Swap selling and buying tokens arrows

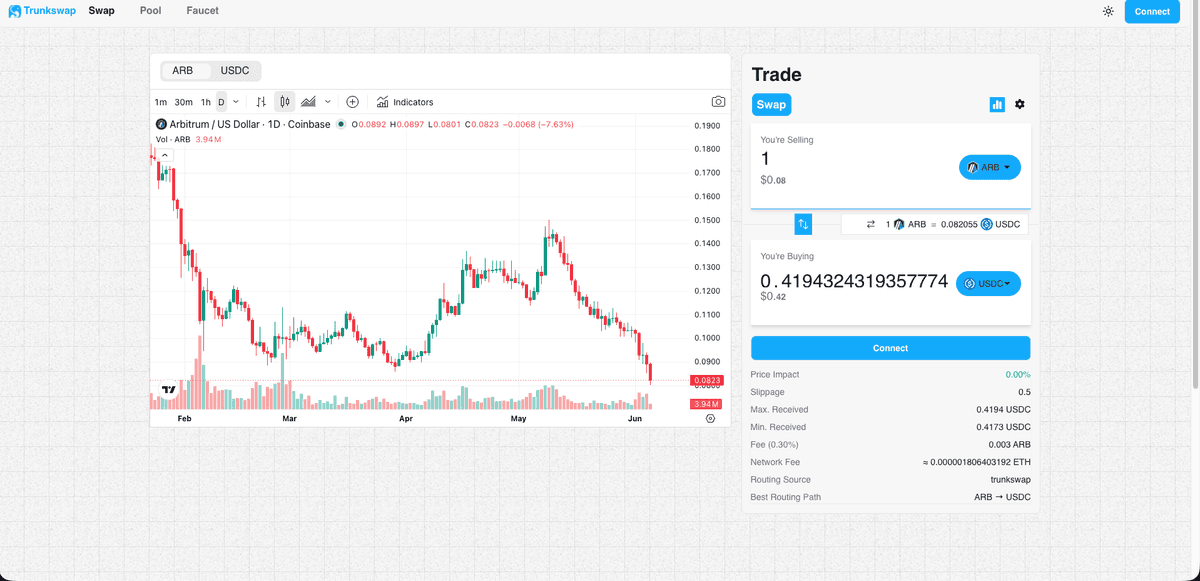click(x=803, y=224)
